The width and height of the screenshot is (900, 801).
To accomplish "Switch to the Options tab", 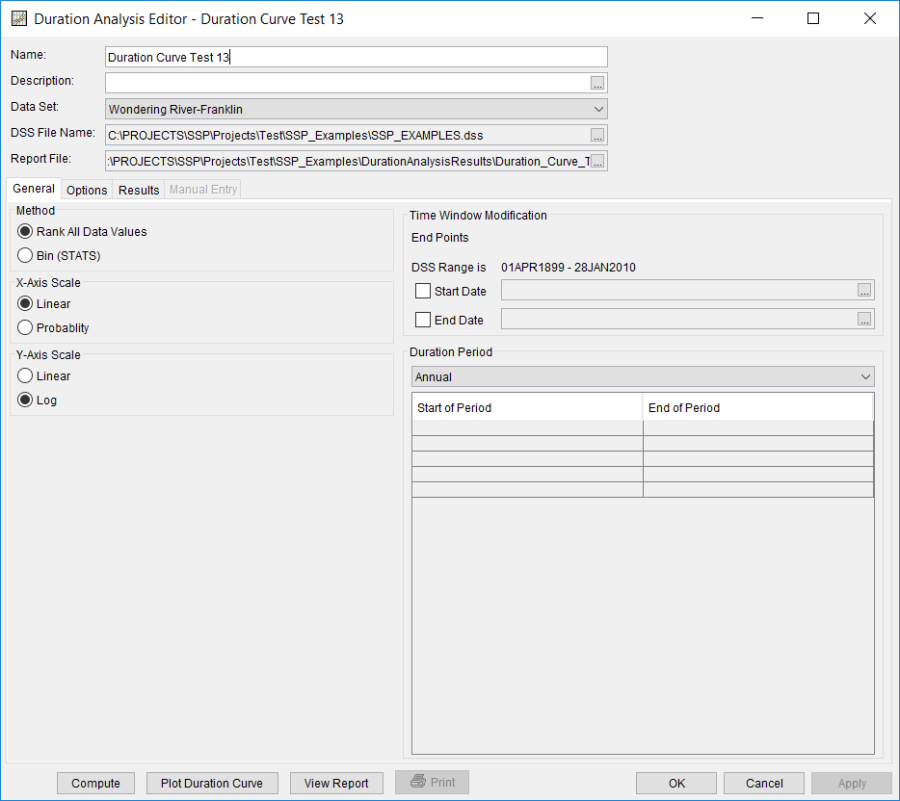I will (87, 190).
